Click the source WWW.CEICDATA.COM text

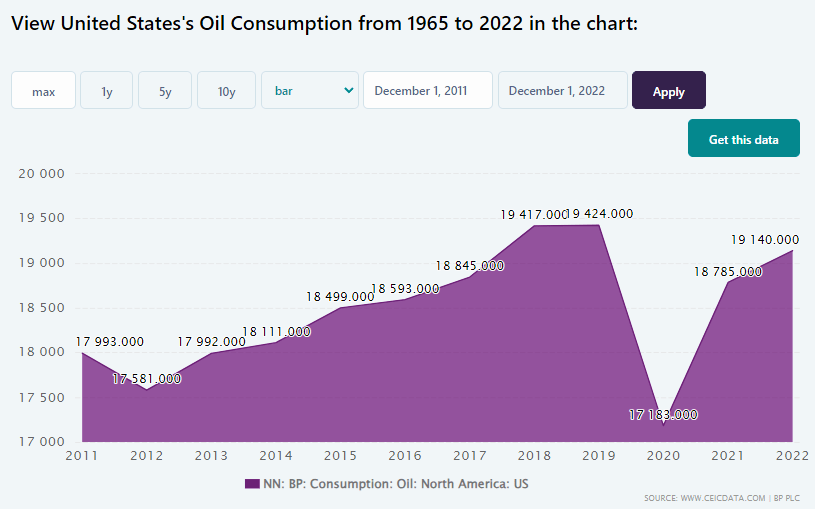click(x=704, y=497)
